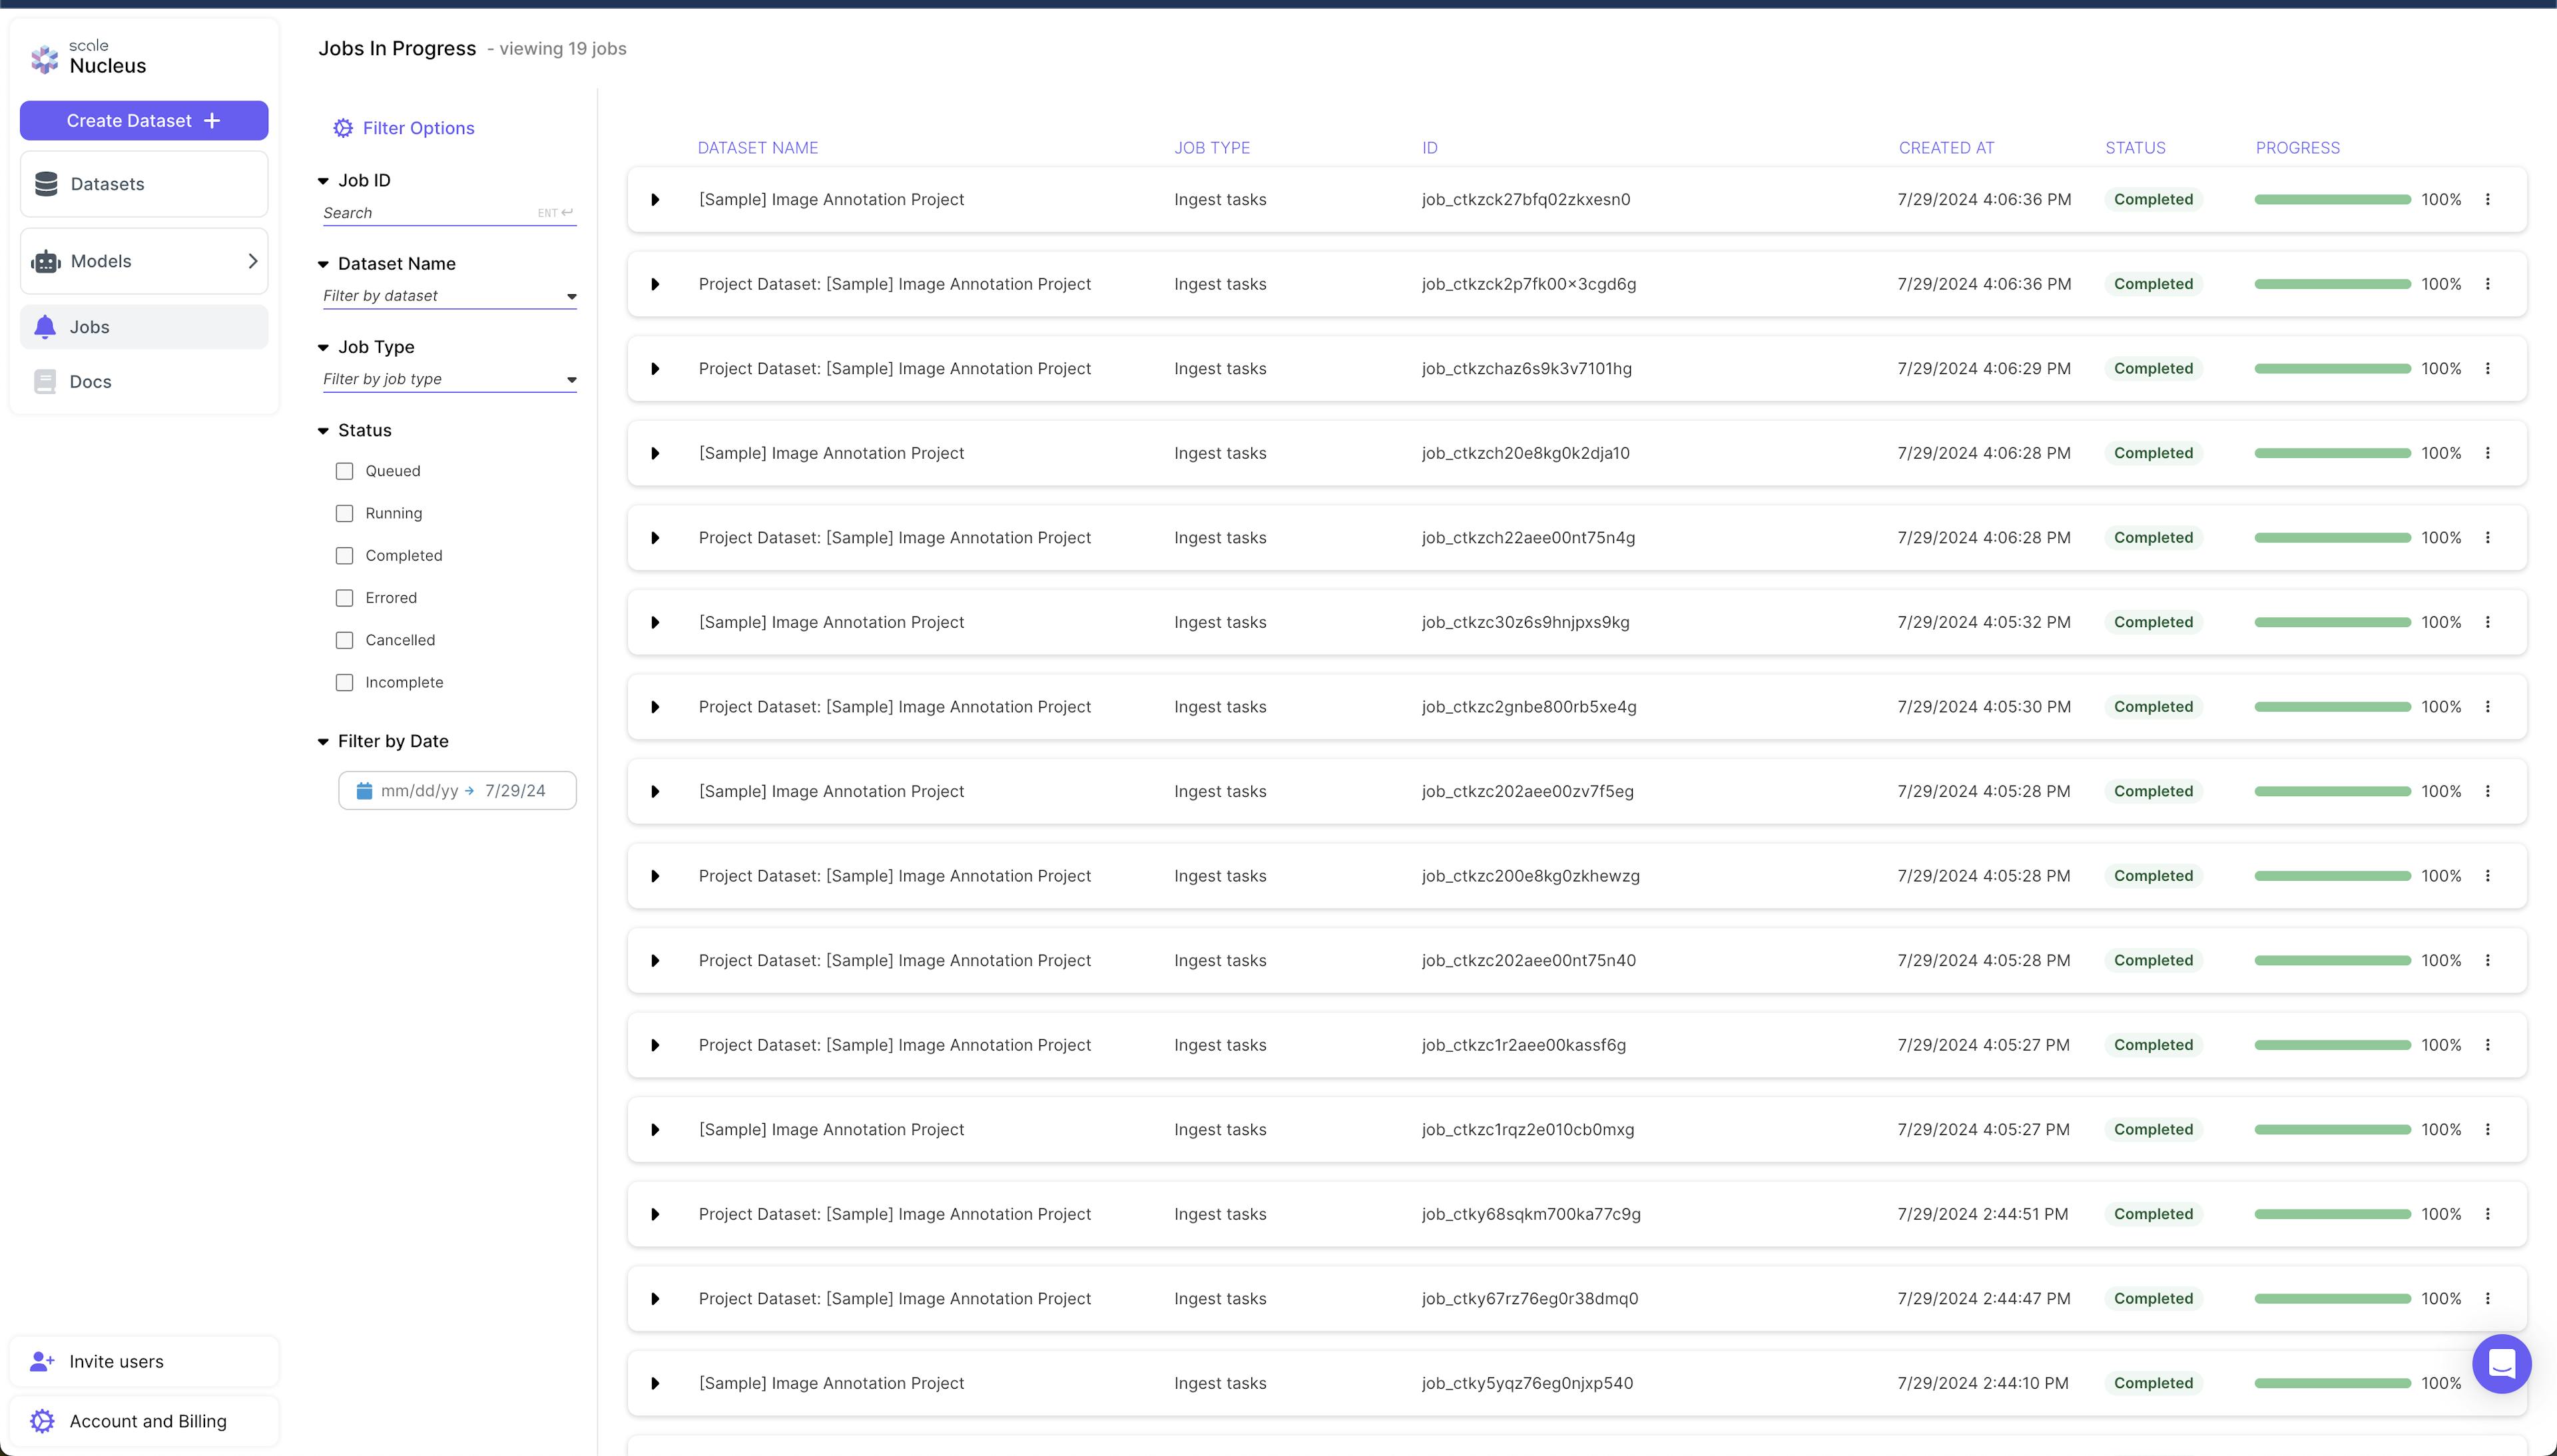
Task: Open kebab menu for job_ctky68sqkm700ka77c9g row
Action: 2488,1214
